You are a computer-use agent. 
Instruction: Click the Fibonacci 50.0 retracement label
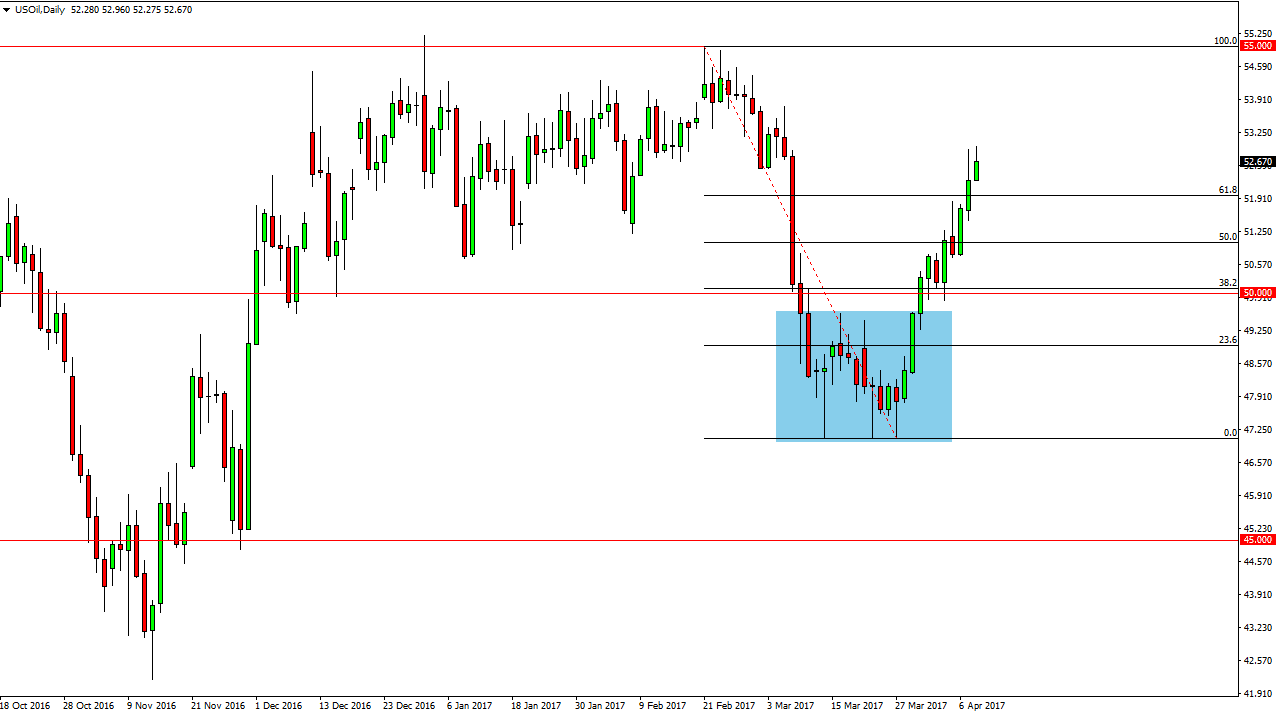pos(1227,236)
